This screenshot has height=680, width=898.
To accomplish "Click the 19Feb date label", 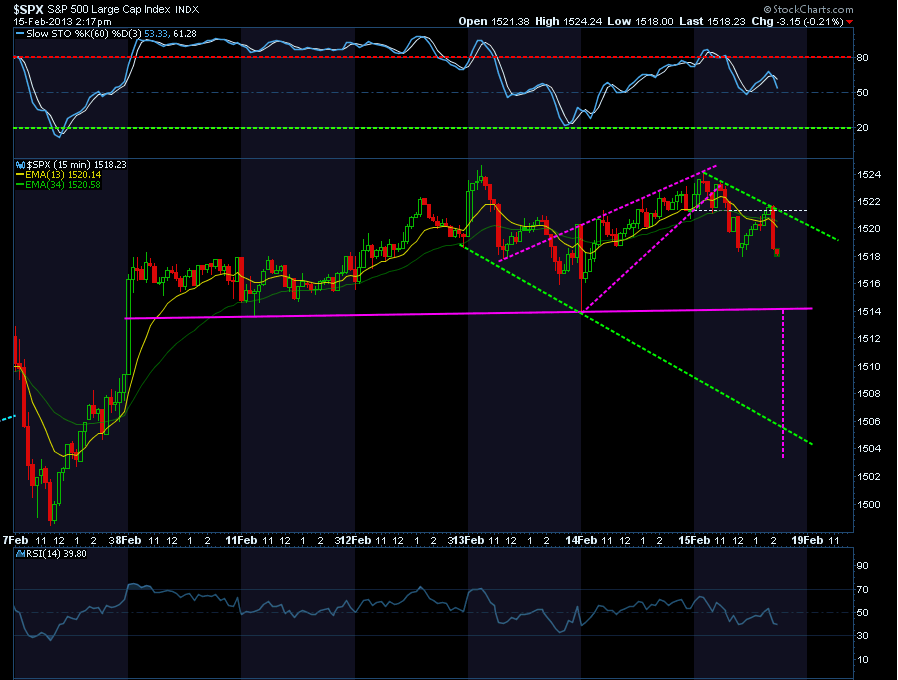I will click(808, 540).
